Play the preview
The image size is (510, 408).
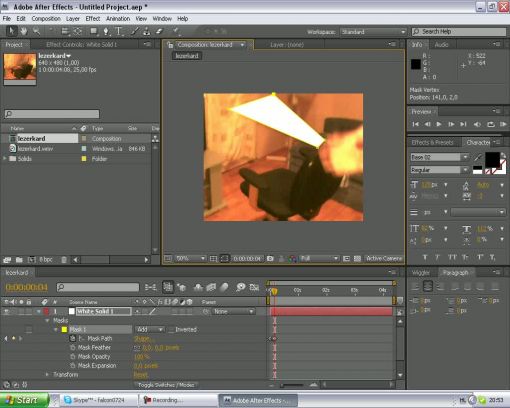[439, 124]
